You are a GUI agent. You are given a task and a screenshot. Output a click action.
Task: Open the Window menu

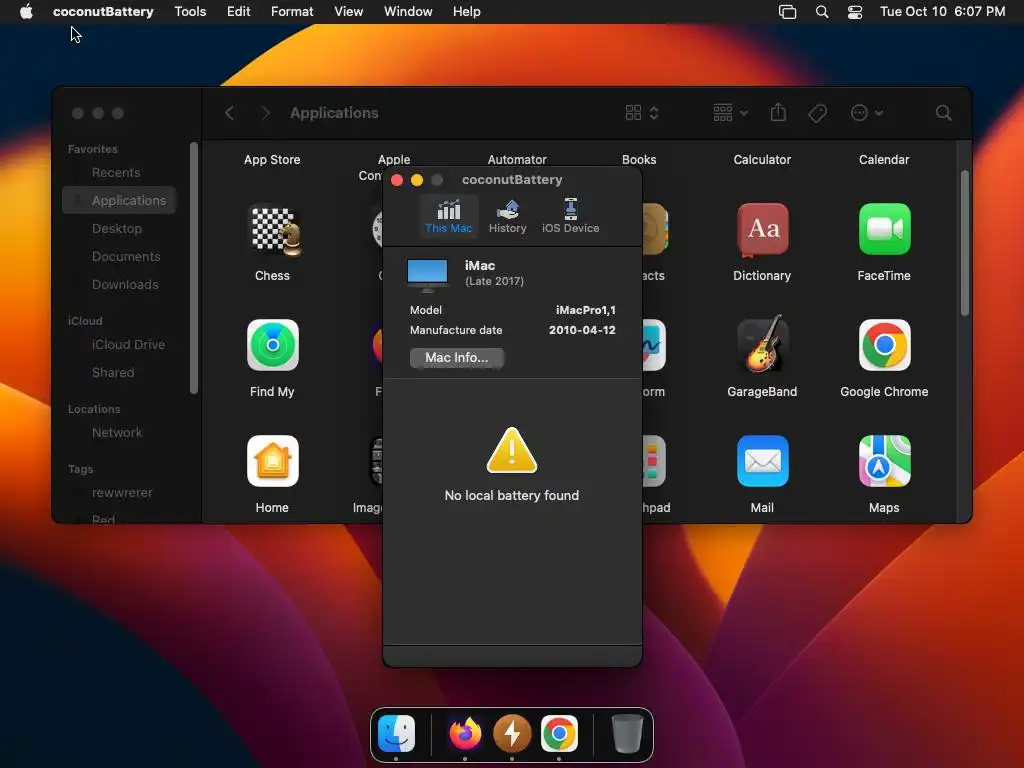click(x=408, y=12)
